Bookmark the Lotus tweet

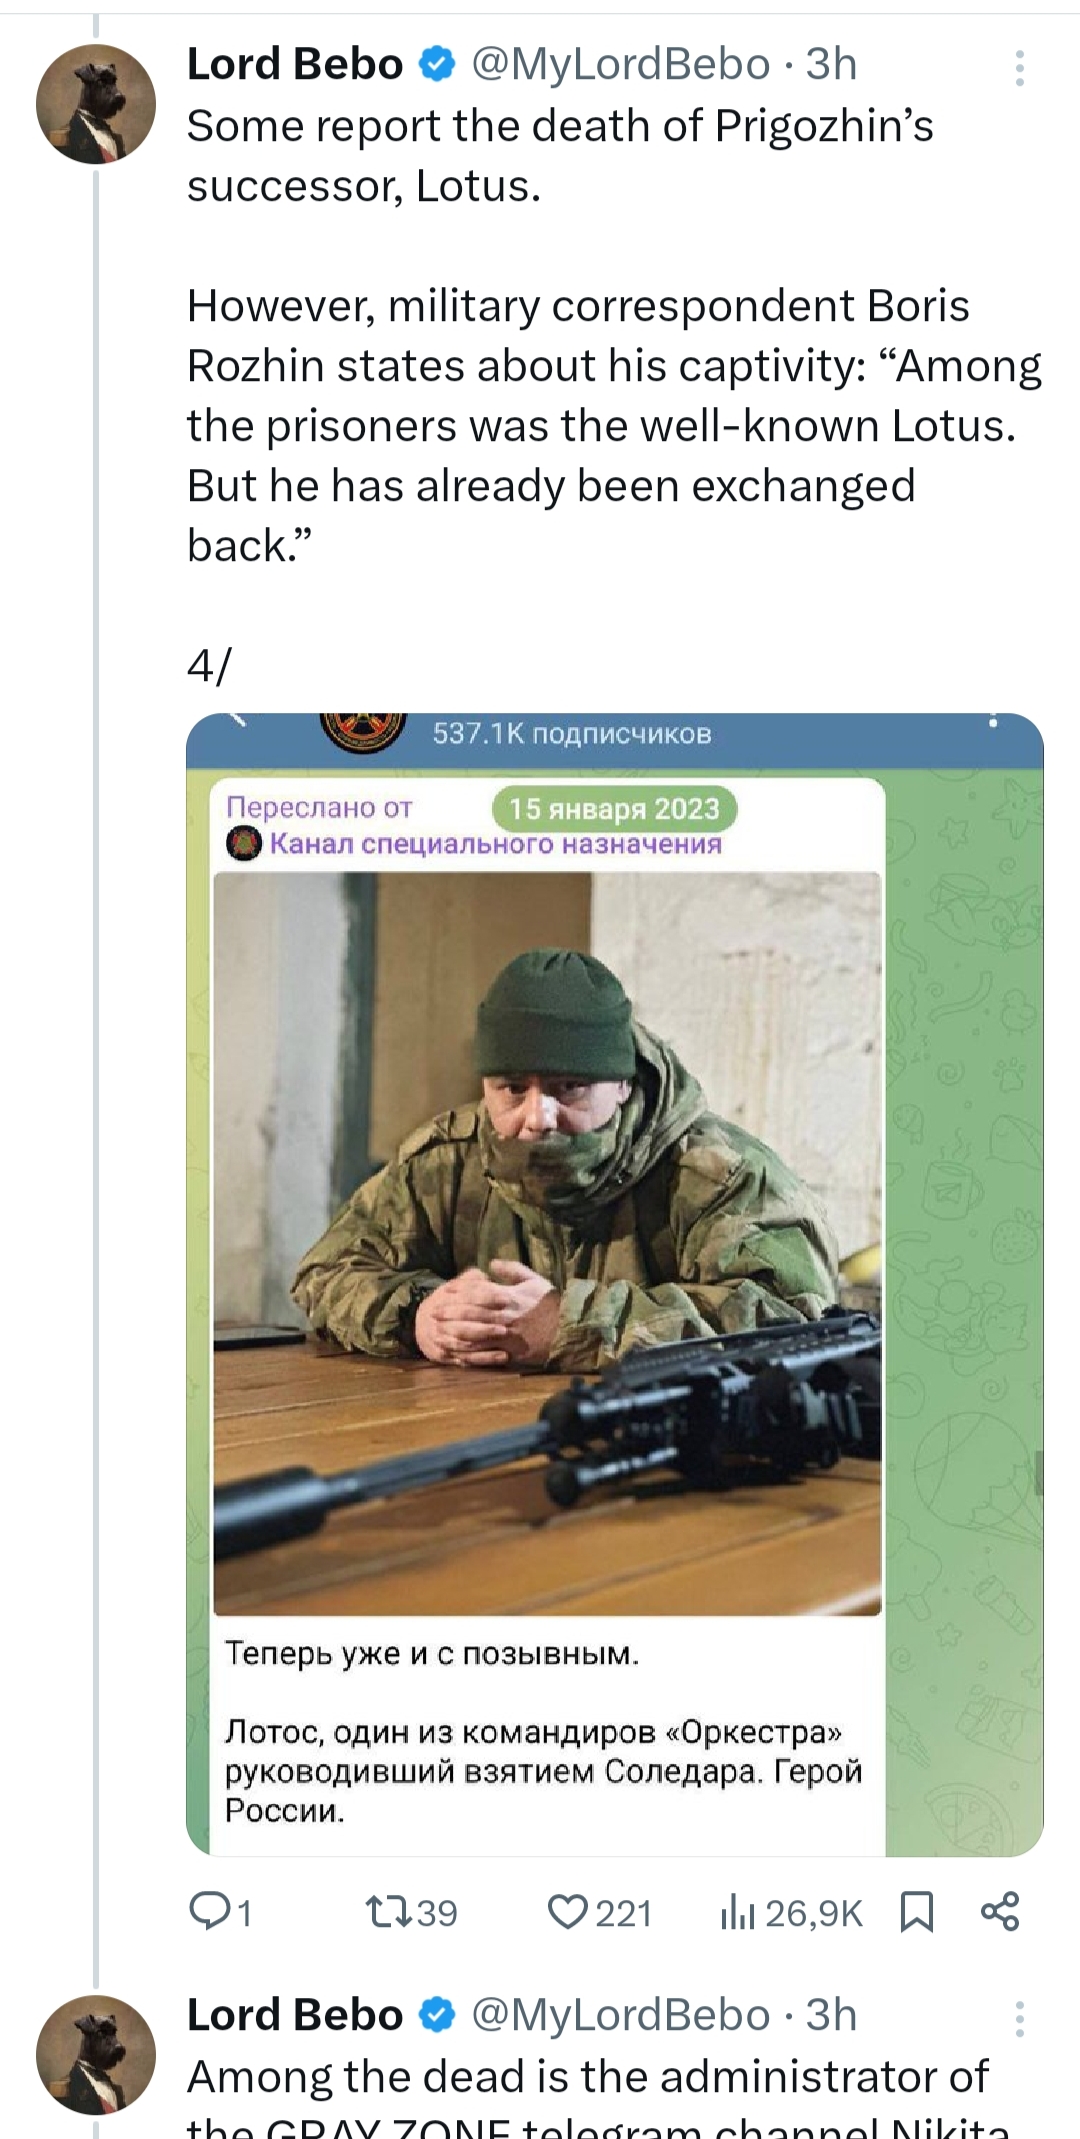[917, 1912]
